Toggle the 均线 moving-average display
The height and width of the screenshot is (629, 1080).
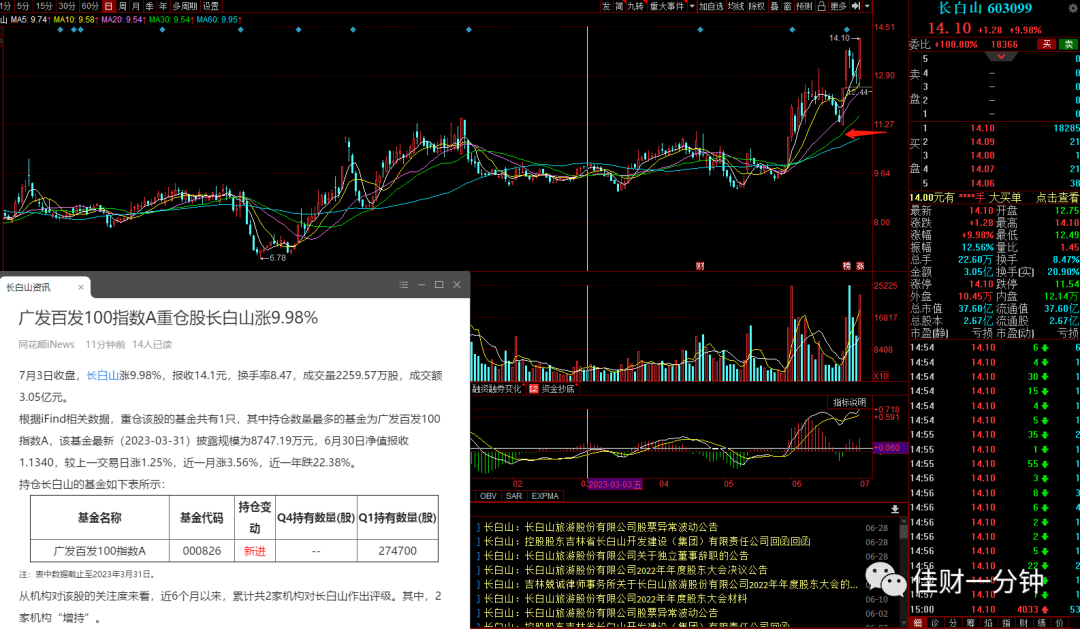736,6
